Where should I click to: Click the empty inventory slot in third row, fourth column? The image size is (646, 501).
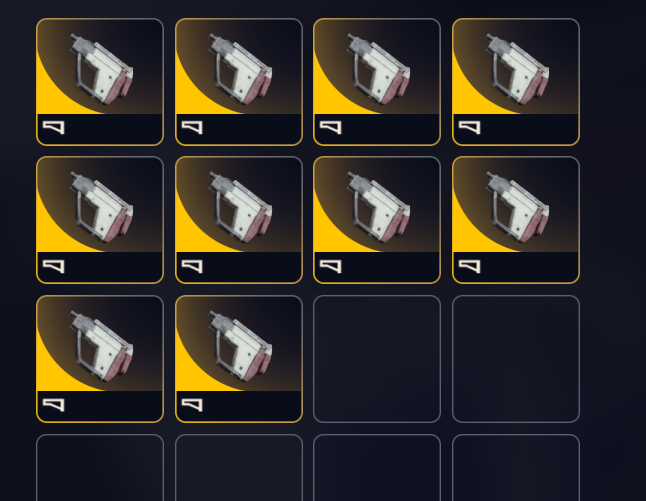[x=516, y=359]
